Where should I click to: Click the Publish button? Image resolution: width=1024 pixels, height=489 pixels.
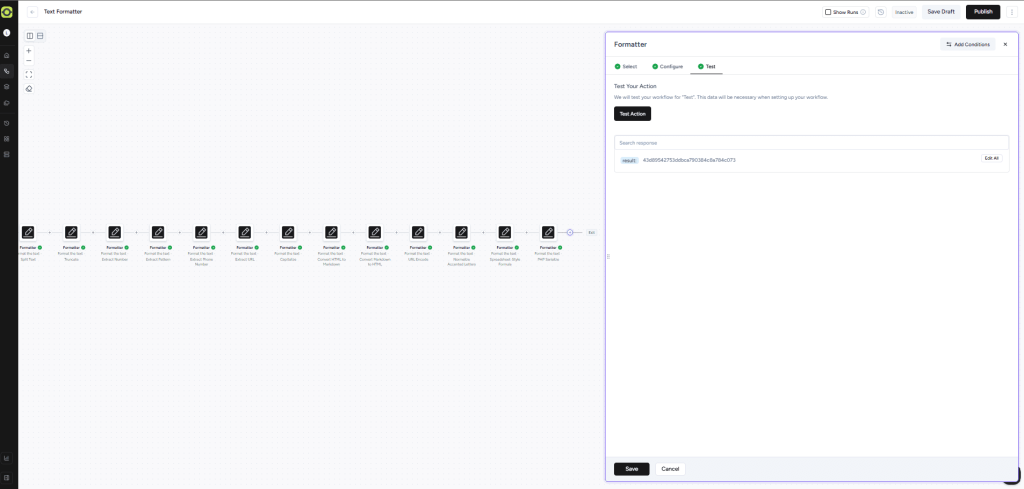(x=982, y=12)
